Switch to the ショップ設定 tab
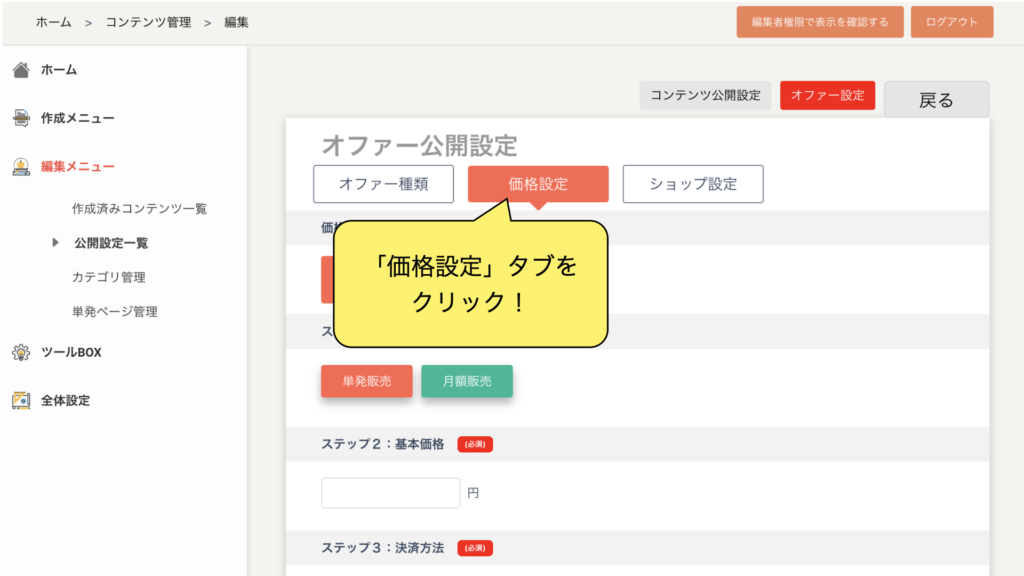Image resolution: width=1024 pixels, height=576 pixels. [x=692, y=184]
